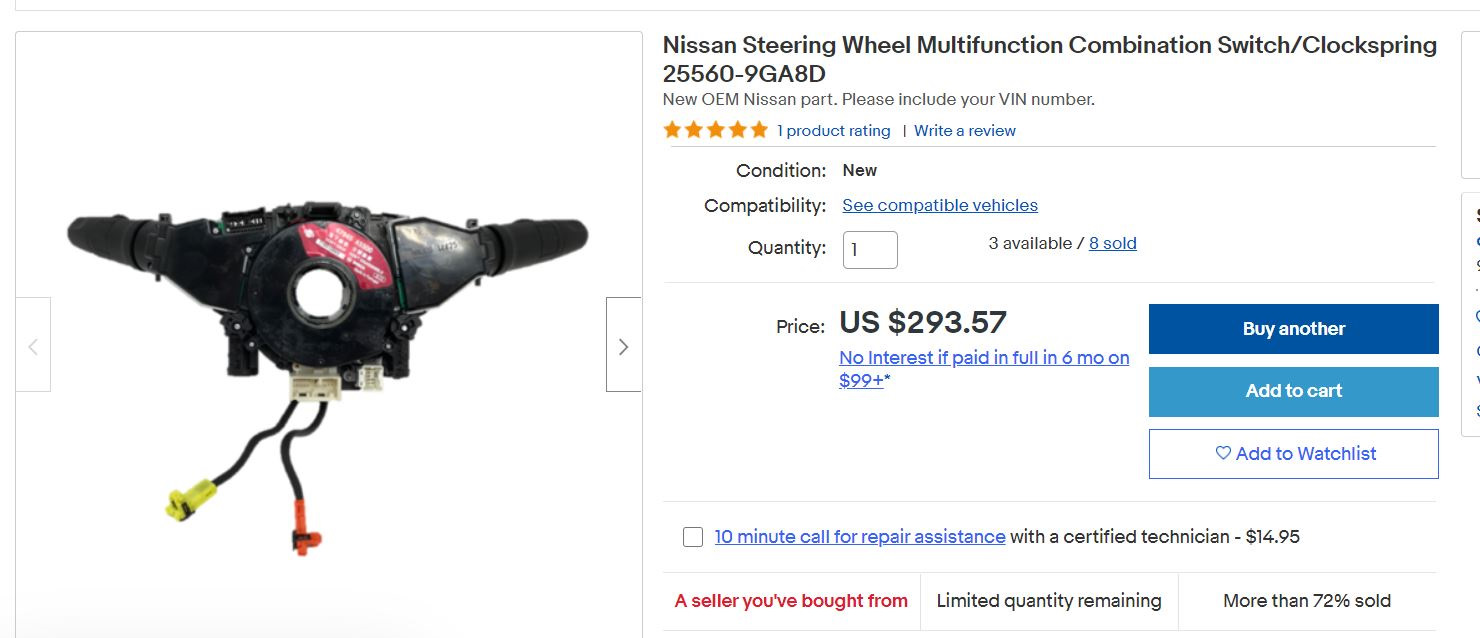The height and width of the screenshot is (638, 1480).
Task: Click the Write a review link
Action: tap(964, 131)
